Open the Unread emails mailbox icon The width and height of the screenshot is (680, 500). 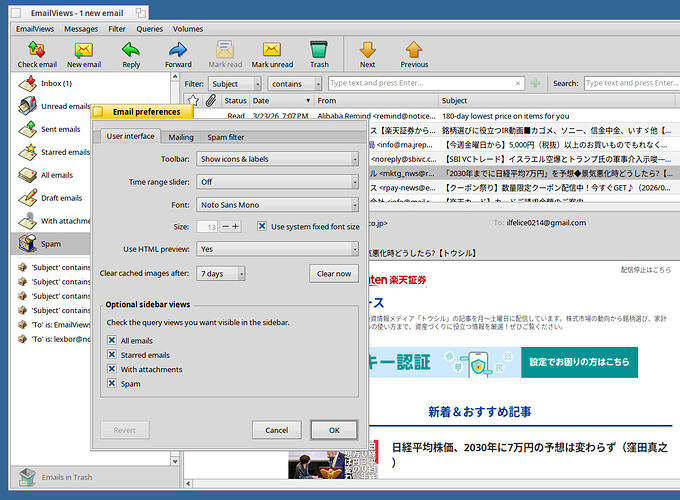pos(28,106)
